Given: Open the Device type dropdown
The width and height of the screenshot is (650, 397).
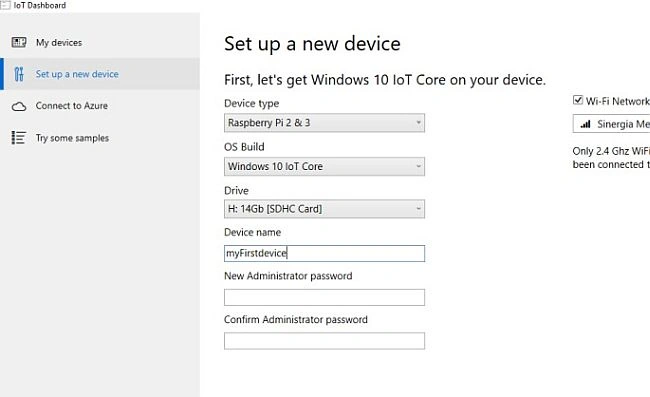Looking at the screenshot, I should pyautogui.click(x=324, y=123).
